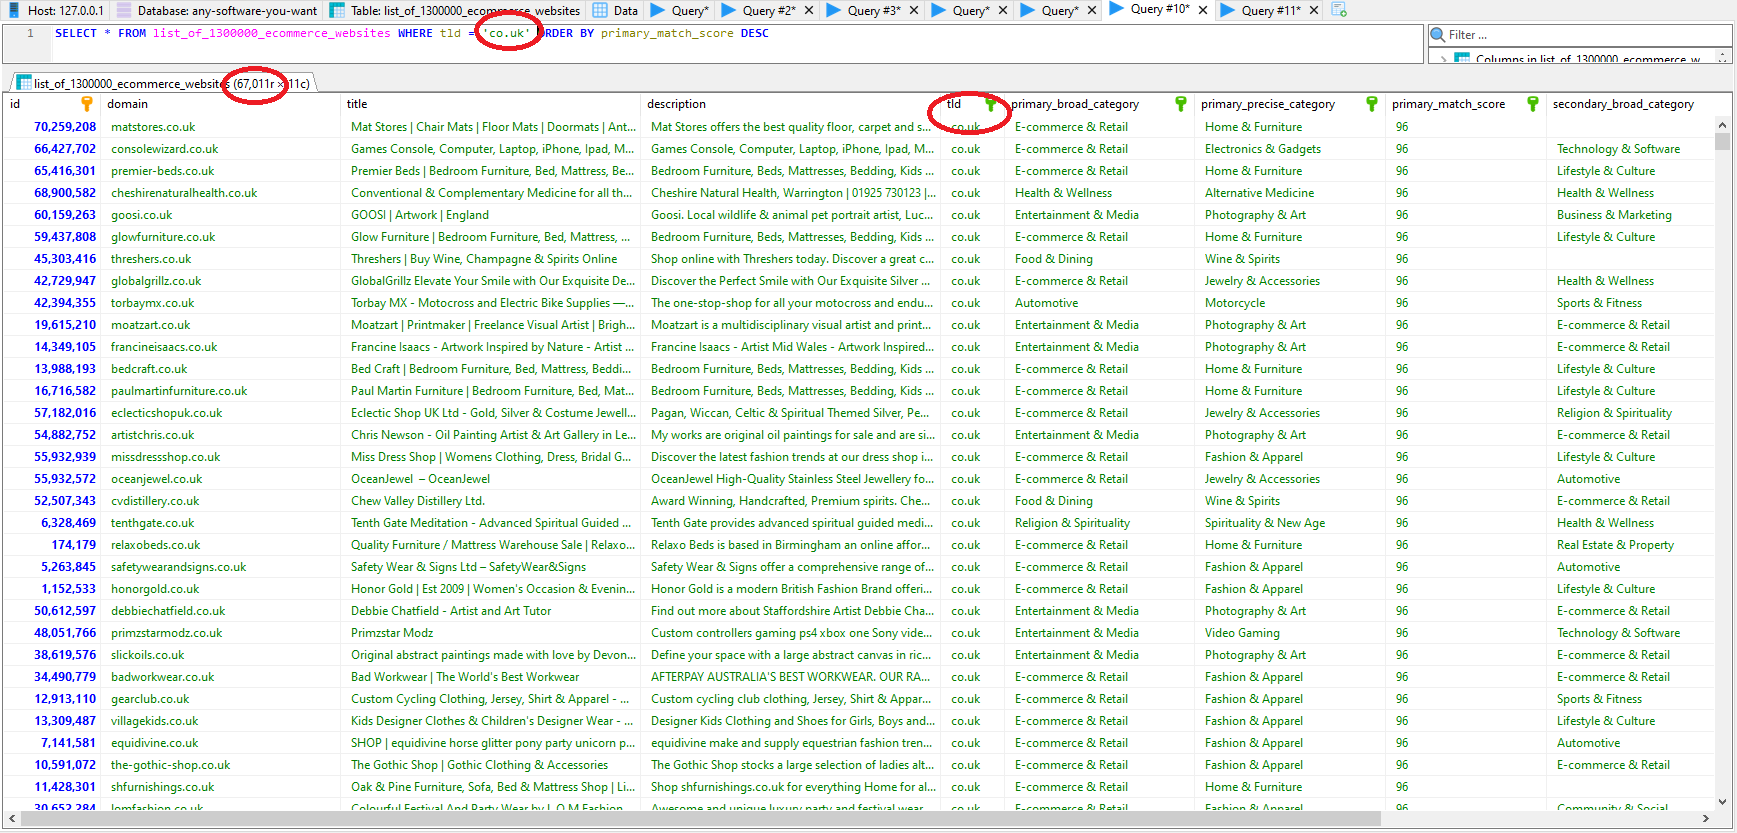Screen dimensions: 1737x833
Task: Click the vertical scrollbar thumb
Action: [x=1722, y=141]
